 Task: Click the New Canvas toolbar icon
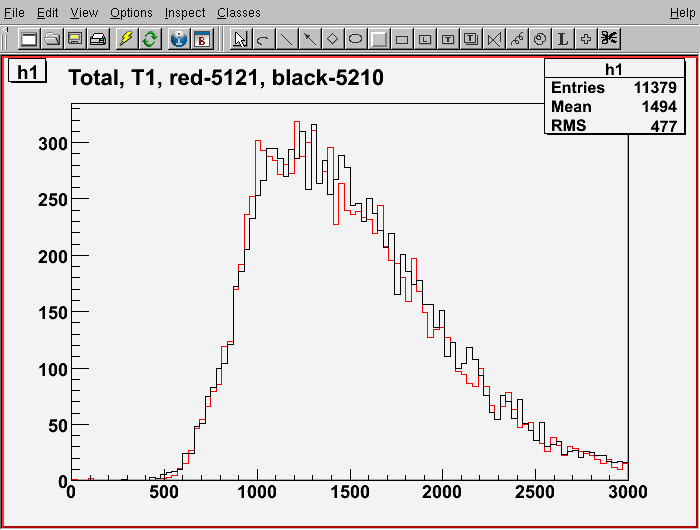[x=29, y=39]
